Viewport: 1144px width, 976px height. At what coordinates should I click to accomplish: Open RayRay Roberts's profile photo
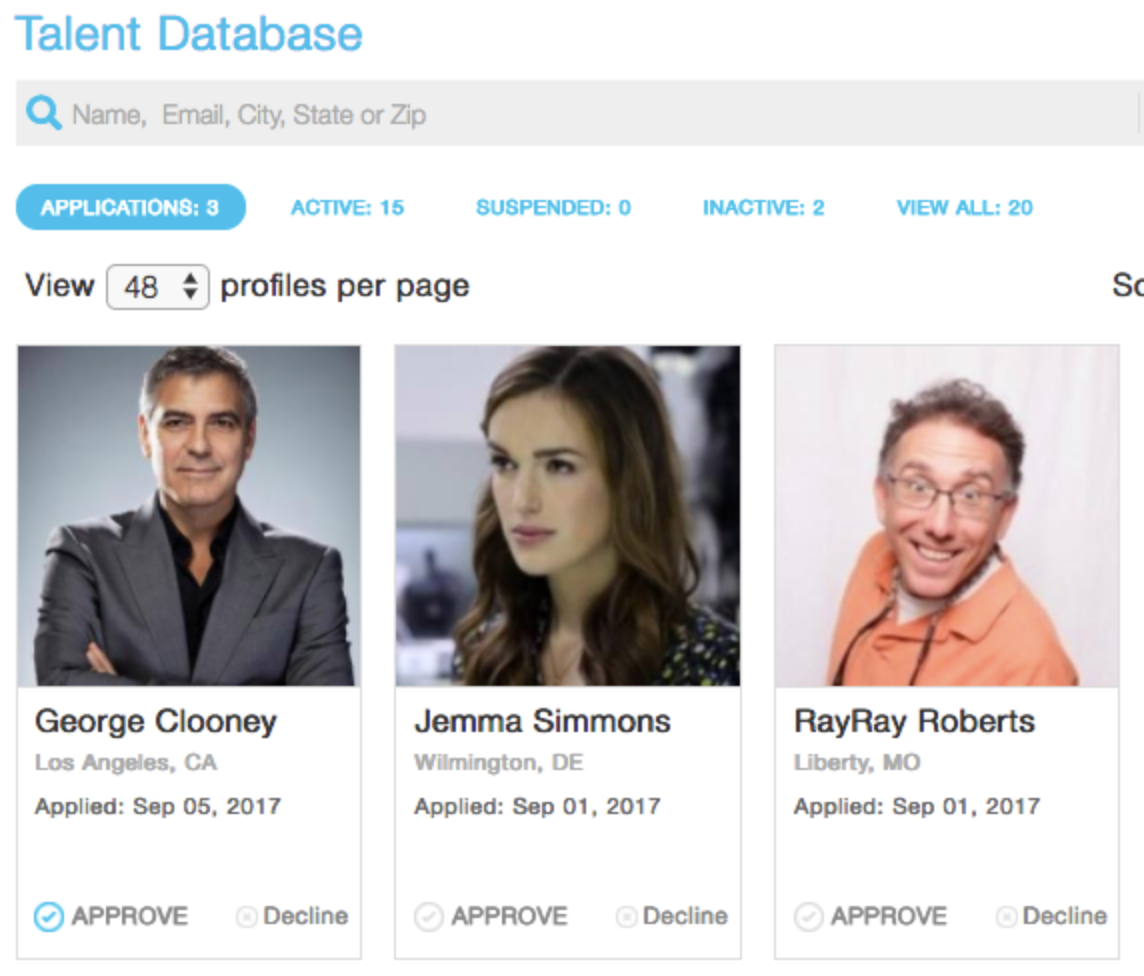(x=947, y=515)
